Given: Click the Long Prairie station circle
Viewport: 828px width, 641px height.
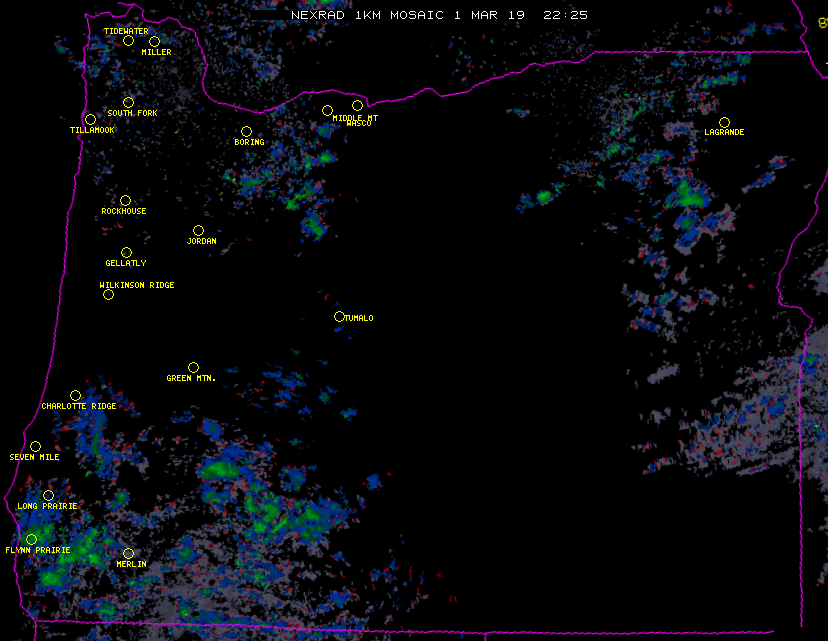Looking at the screenshot, I should click(x=48, y=495).
